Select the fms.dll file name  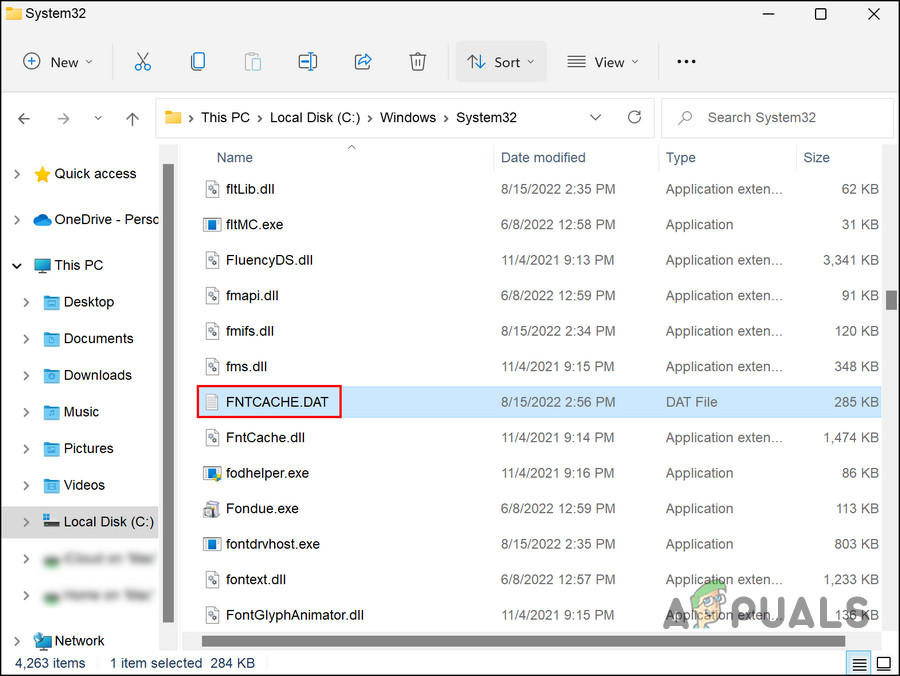(x=246, y=367)
